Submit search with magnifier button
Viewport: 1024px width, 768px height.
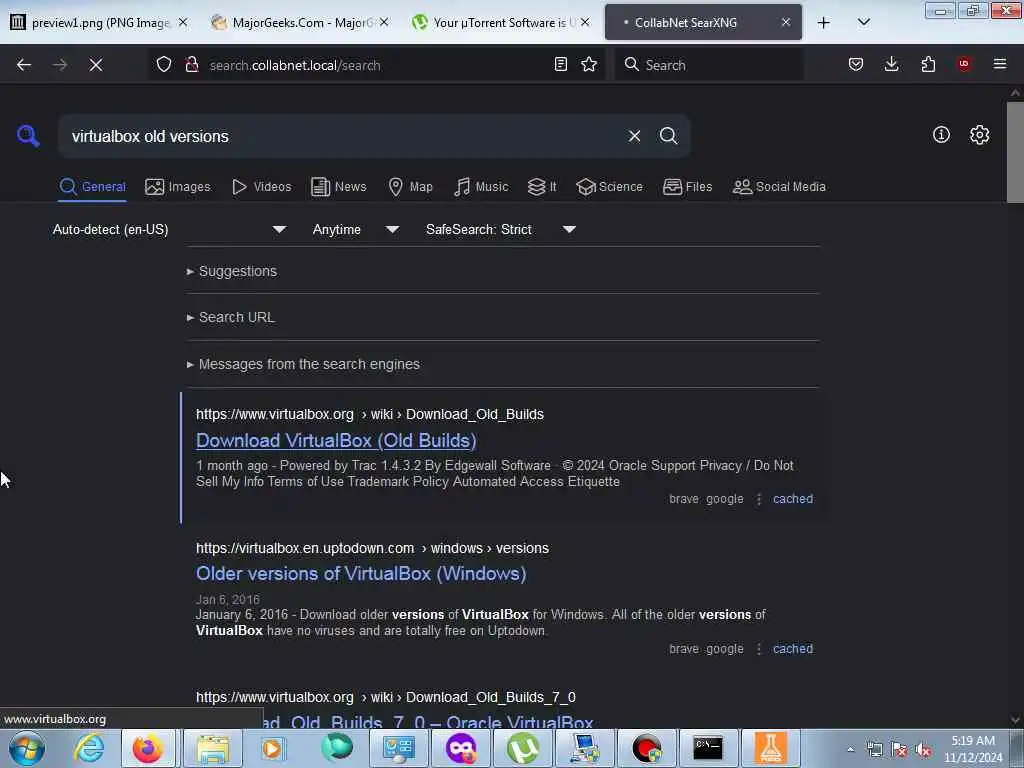pos(668,136)
